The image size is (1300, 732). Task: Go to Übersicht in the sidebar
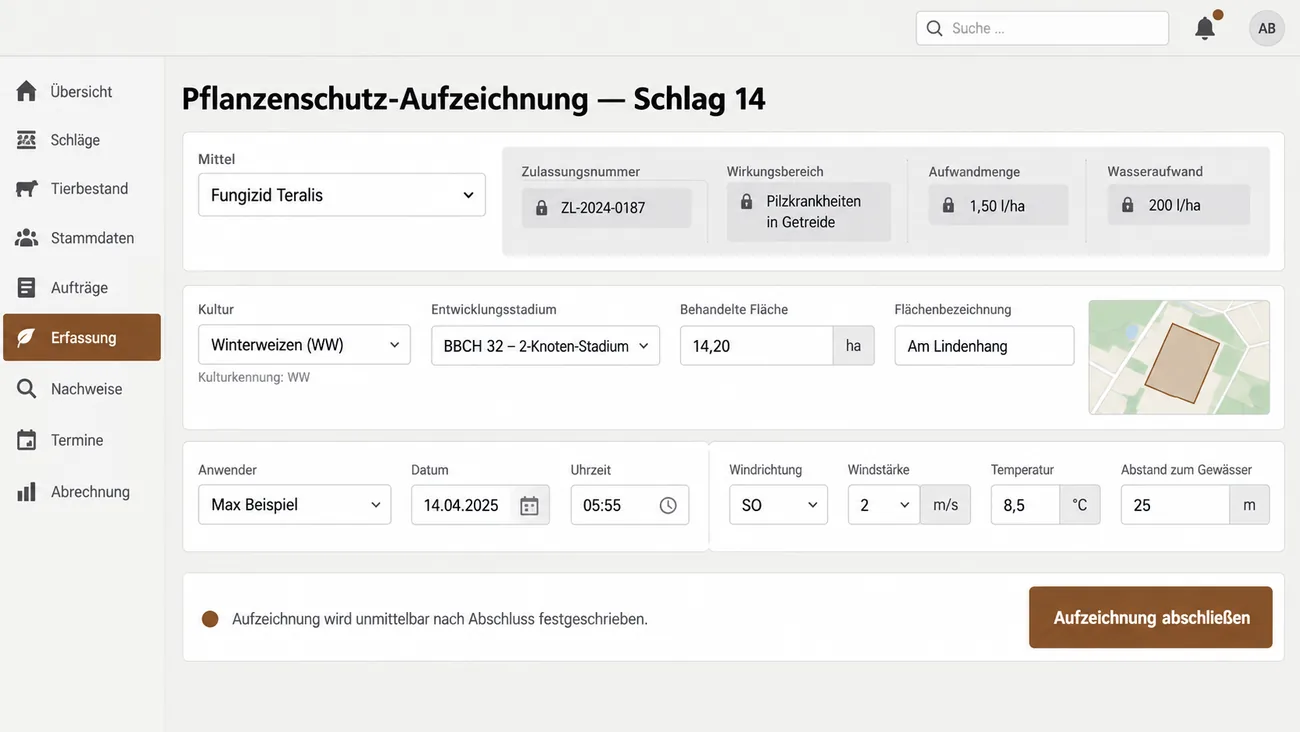click(82, 91)
